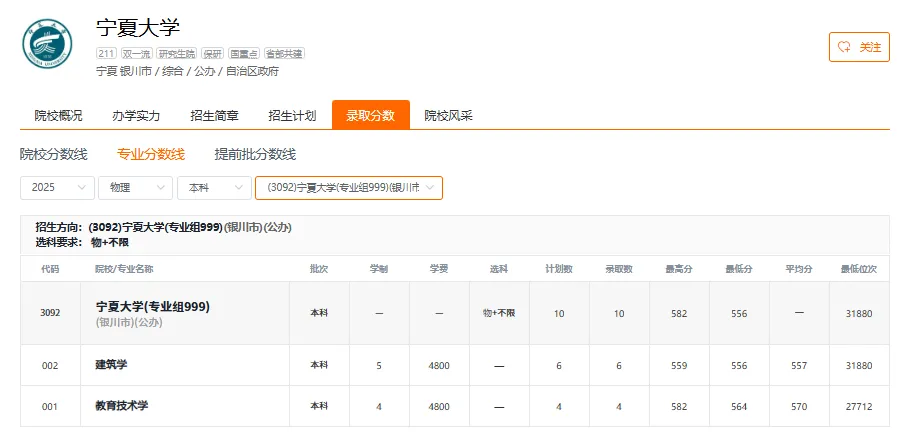Image resolution: width=924 pixels, height=438 pixels.
Task: Click the 选科 column header
Action: [499, 269]
